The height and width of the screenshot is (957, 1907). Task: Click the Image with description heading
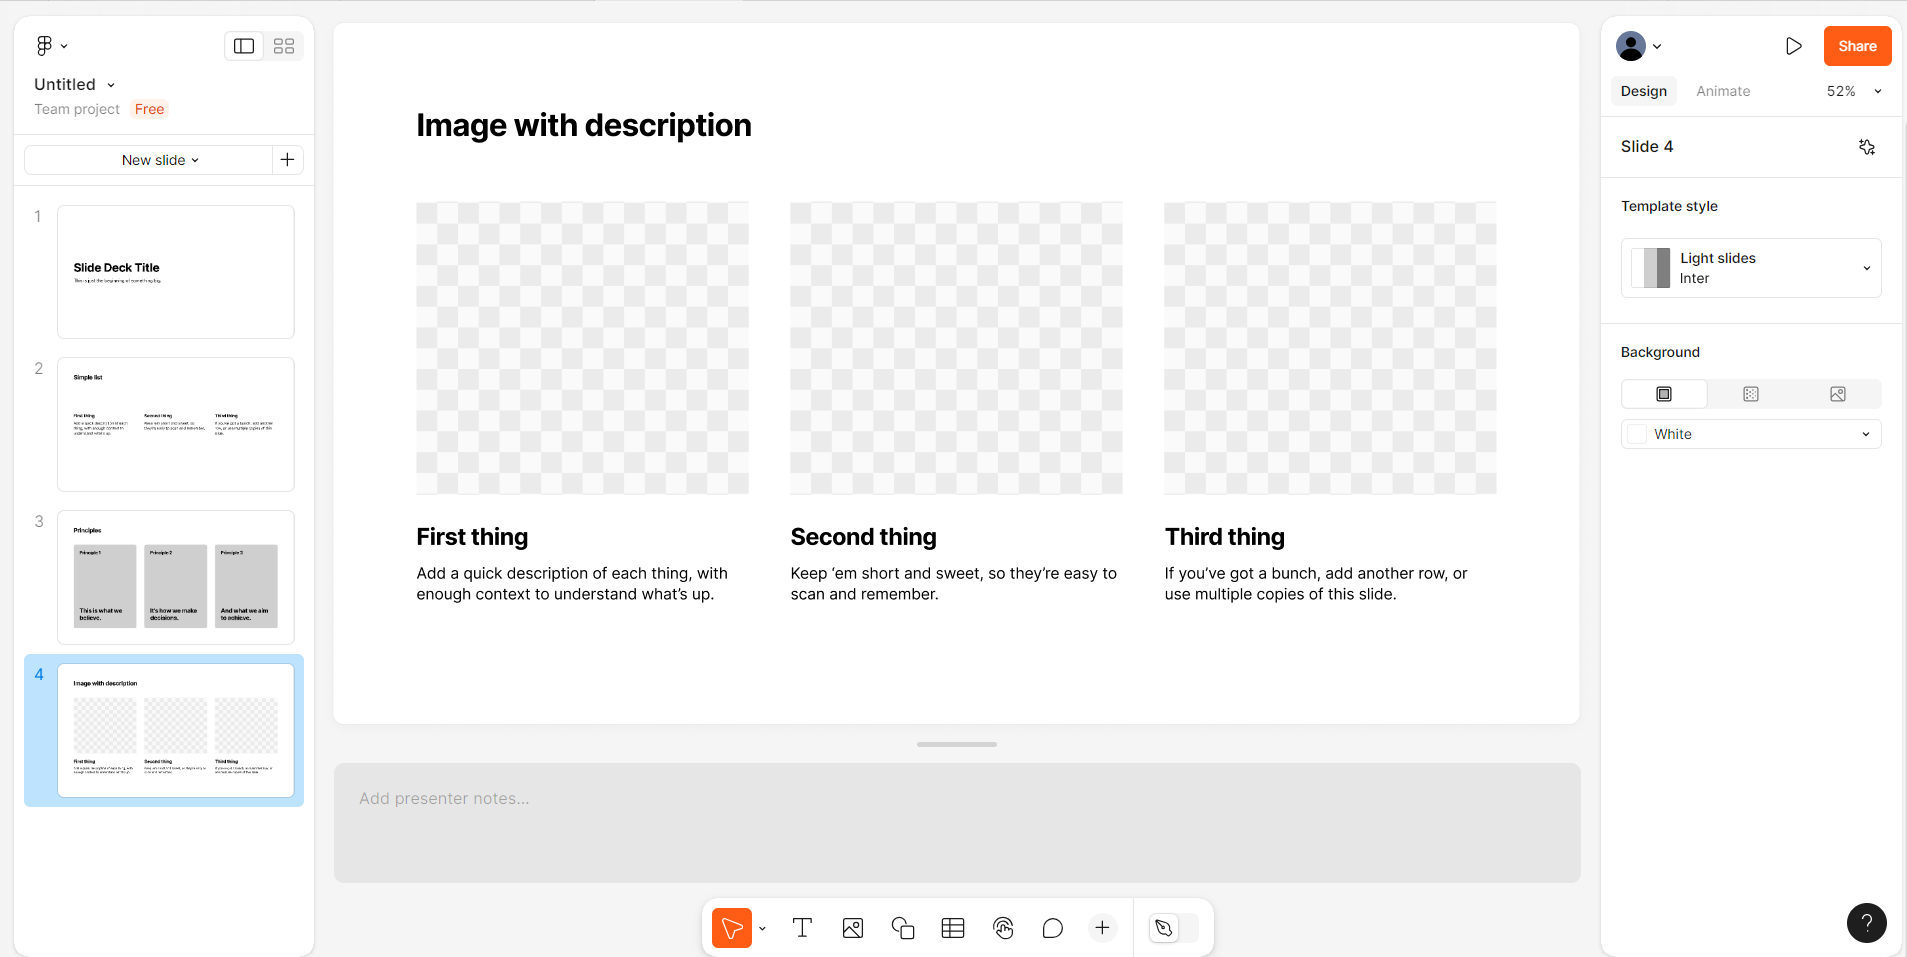tap(584, 125)
